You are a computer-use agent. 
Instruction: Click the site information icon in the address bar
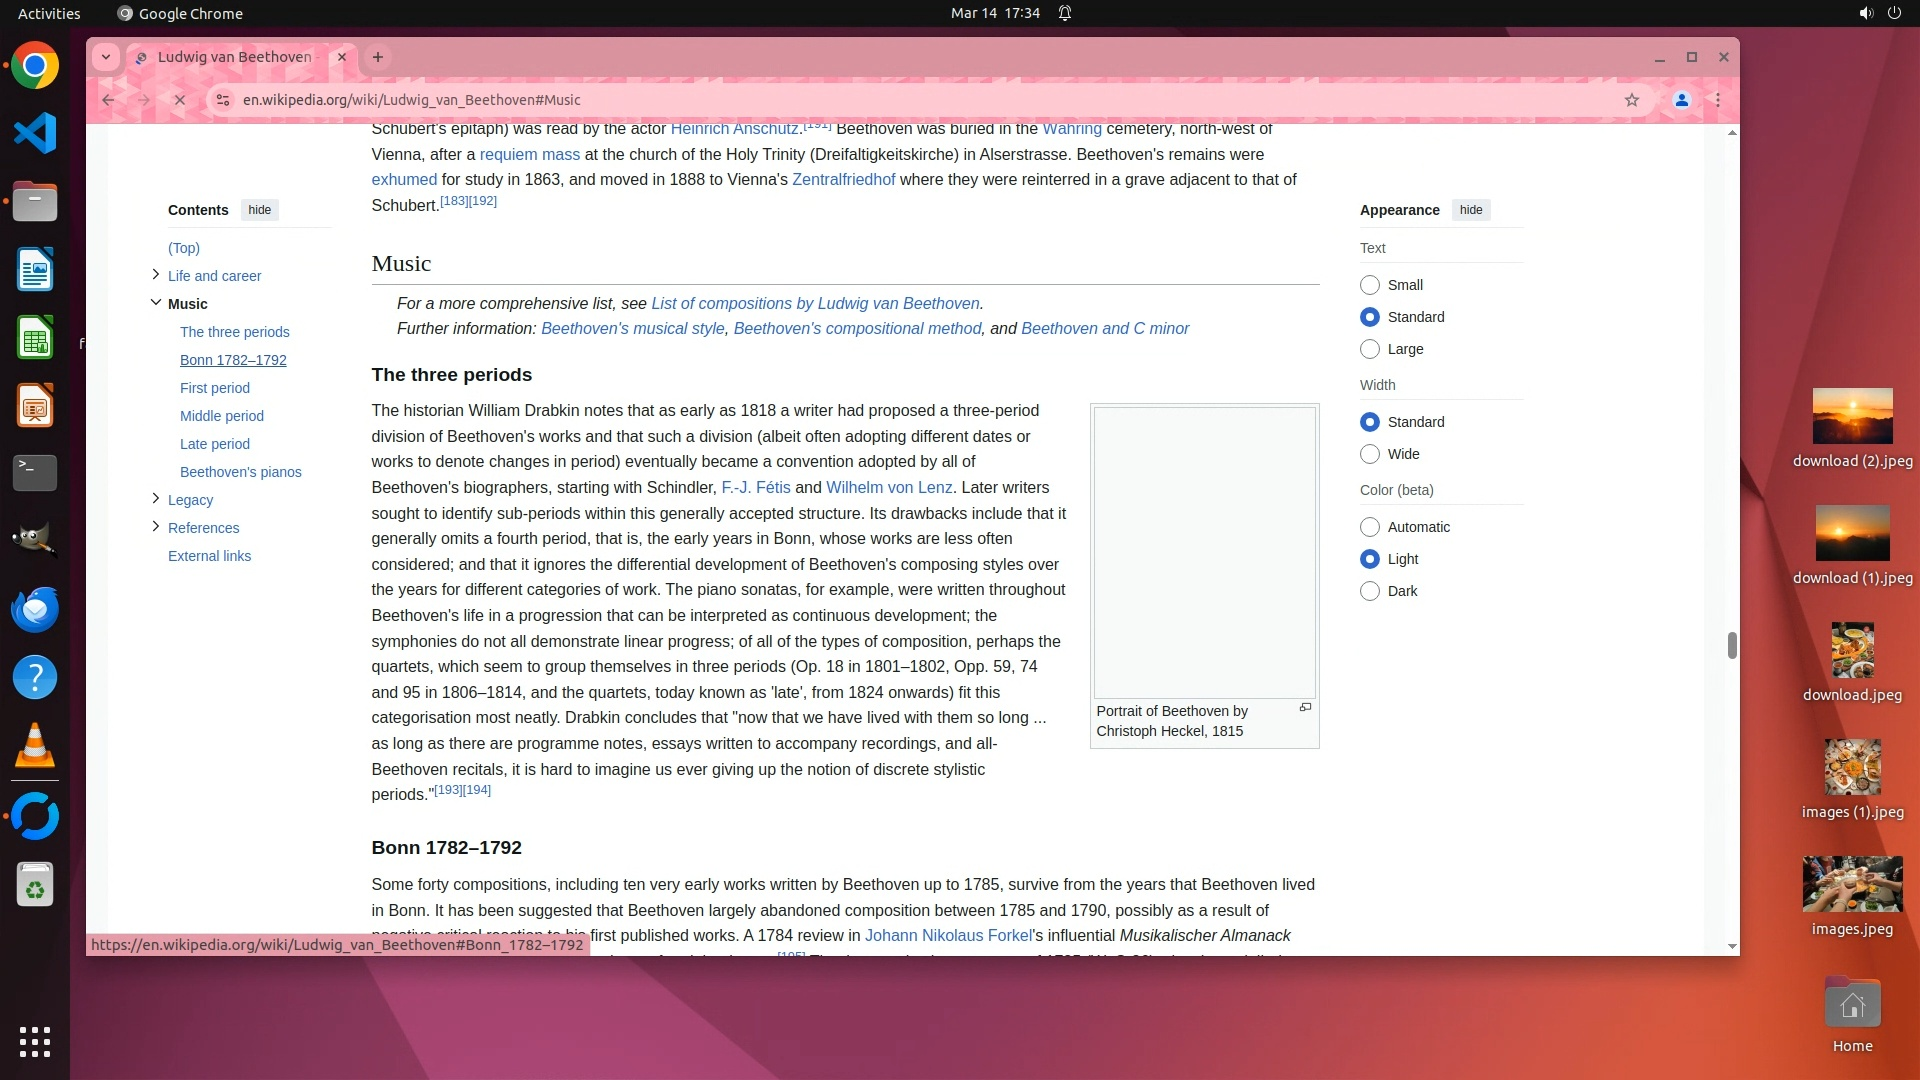click(223, 100)
